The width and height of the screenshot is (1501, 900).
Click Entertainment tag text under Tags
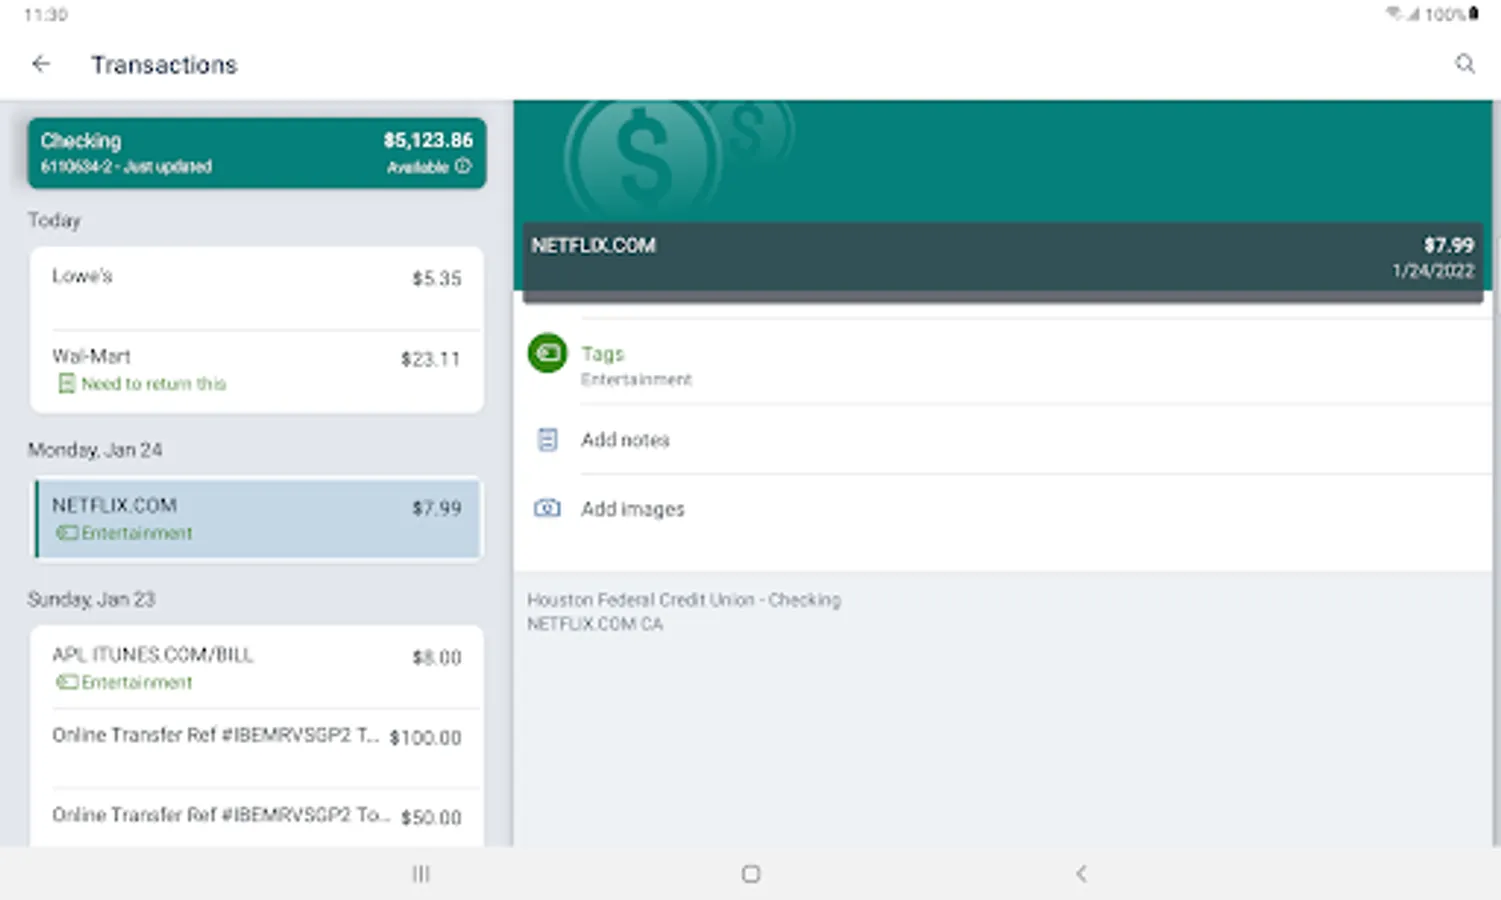point(636,380)
